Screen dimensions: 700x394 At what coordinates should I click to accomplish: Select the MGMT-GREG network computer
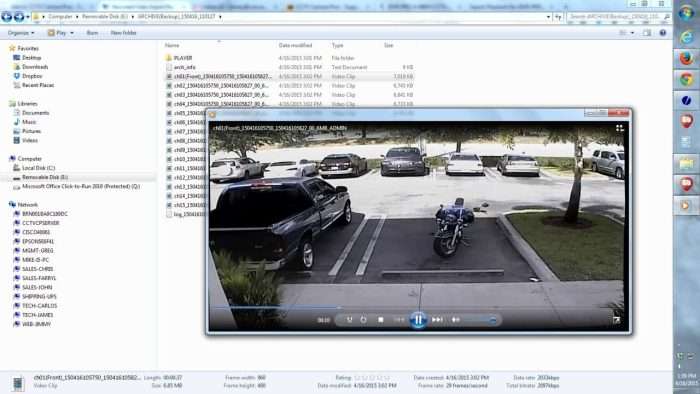tap(38, 250)
